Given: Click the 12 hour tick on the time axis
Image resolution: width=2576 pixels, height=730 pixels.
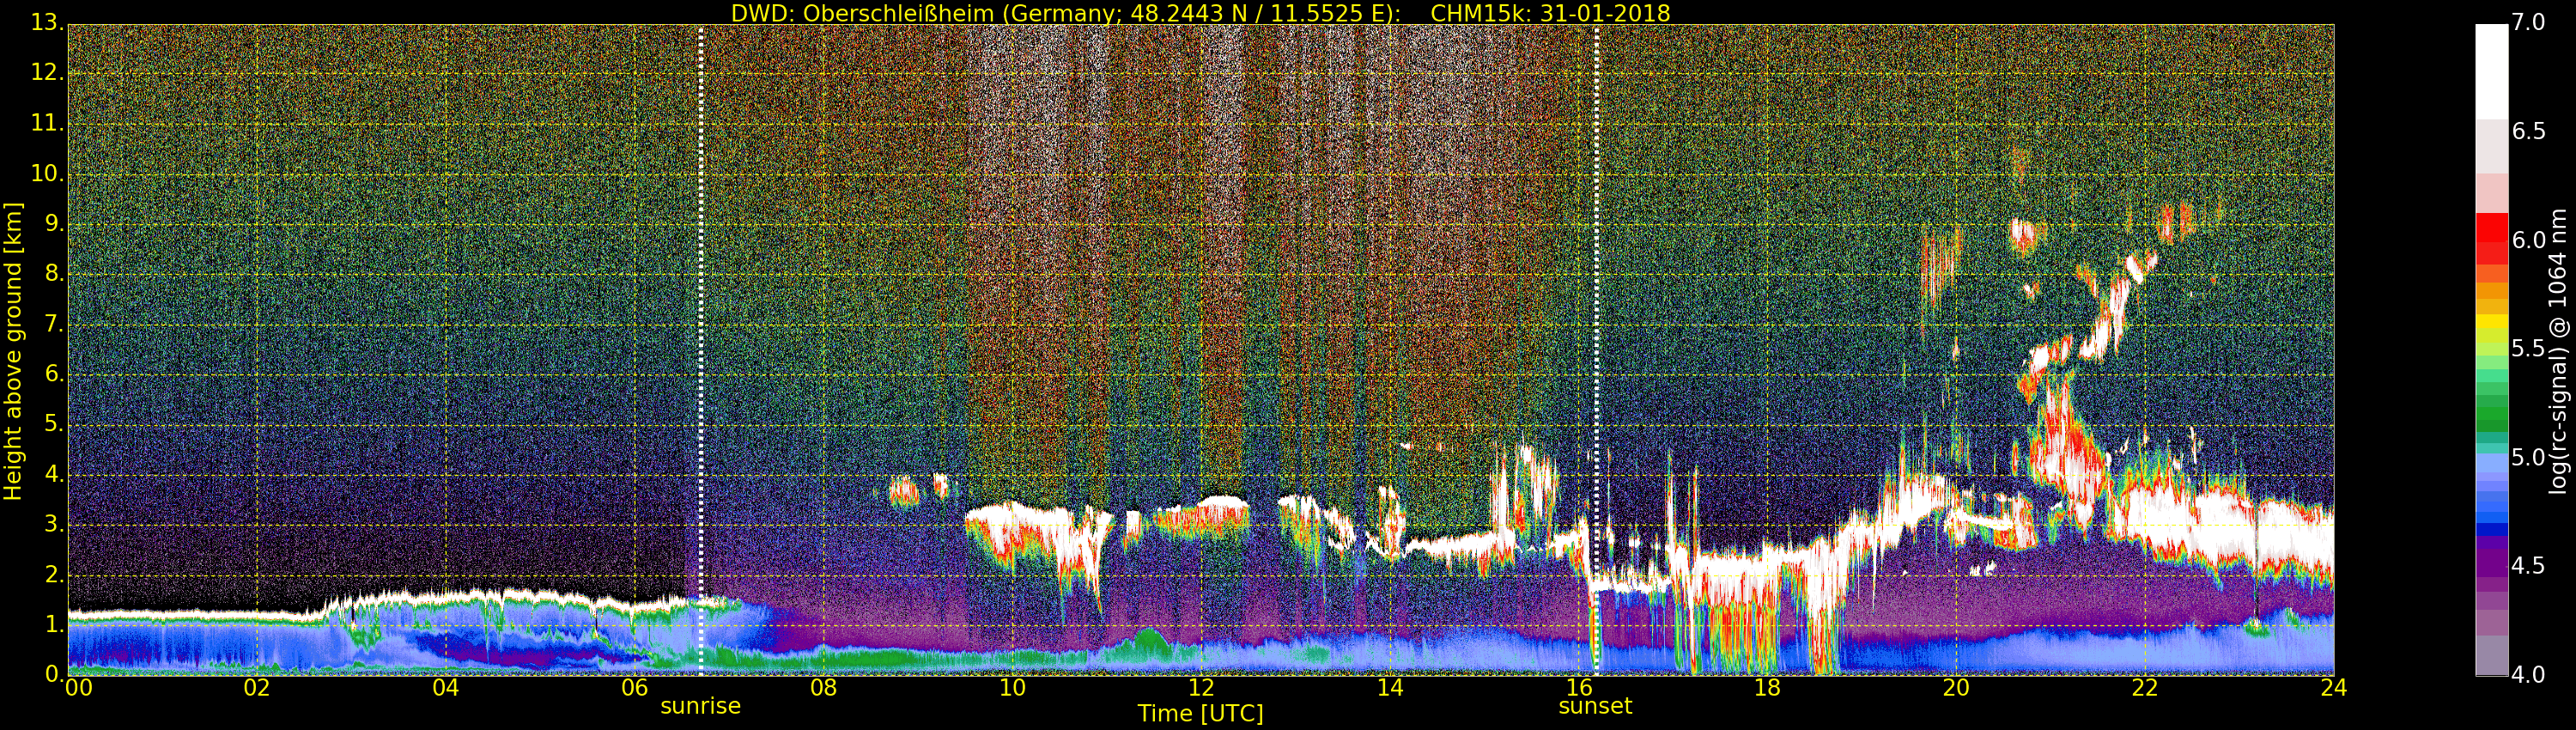Looking at the screenshot, I should pos(1201,688).
